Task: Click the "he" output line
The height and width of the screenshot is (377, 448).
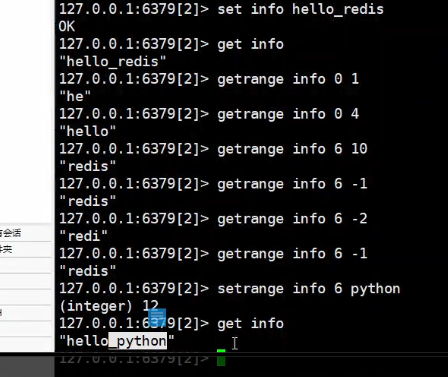Action: click(75, 97)
